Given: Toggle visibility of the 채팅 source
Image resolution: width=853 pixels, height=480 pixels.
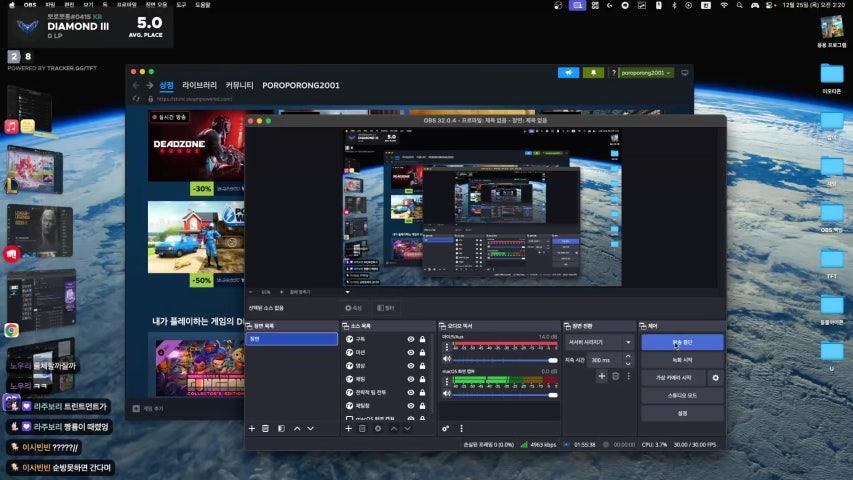Looking at the screenshot, I should (x=410, y=379).
